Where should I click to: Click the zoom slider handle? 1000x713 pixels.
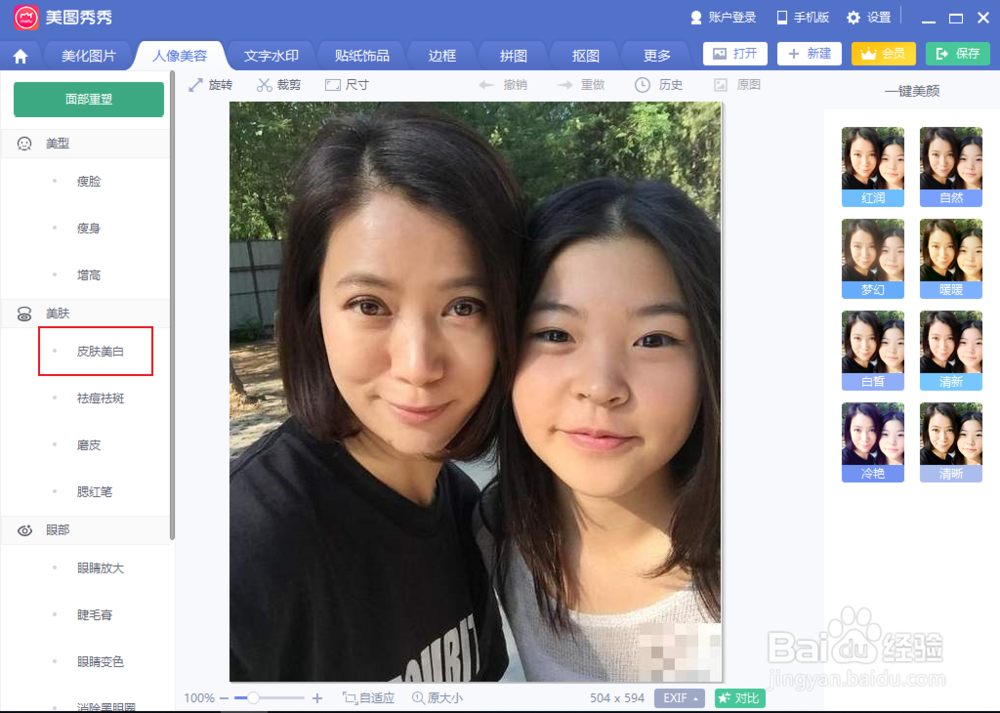click(253, 698)
